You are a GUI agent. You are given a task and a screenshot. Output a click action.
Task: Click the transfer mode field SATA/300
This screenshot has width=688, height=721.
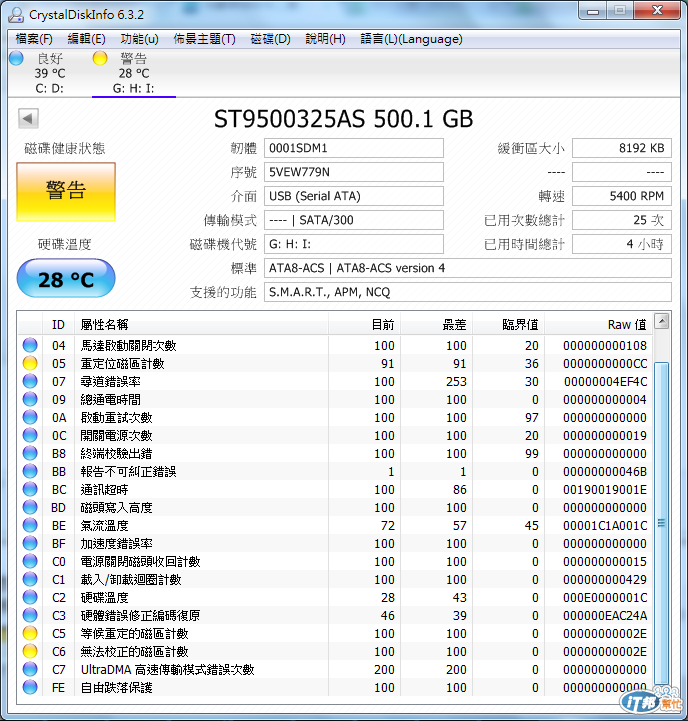click(x=354, y=220)
